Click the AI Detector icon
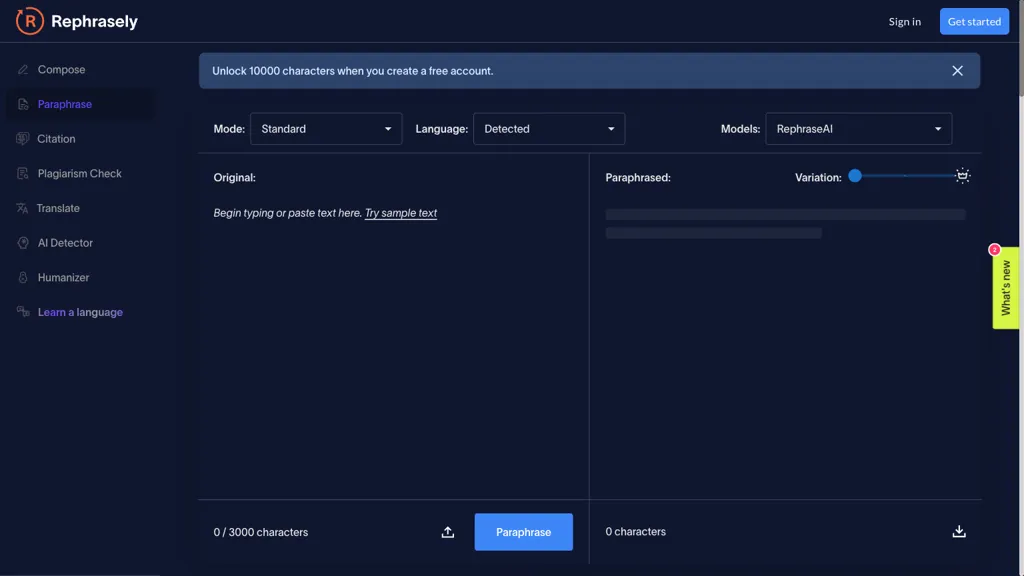The height and width of the screenshot is (576, 1024). 23,243
